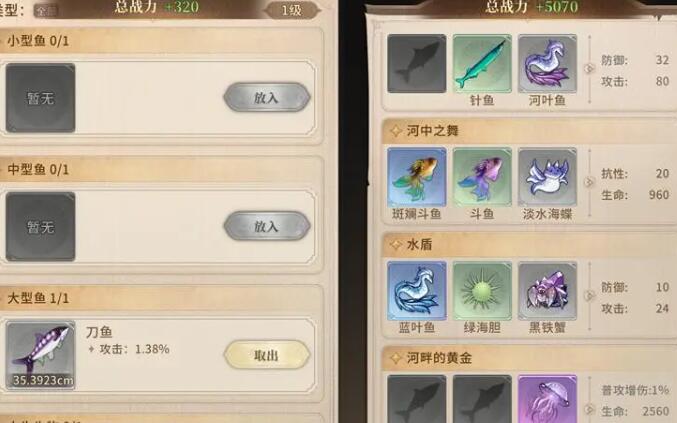
Task: Select the 河叶鱼 fish icon
Action: pyautogui.click(x=547, y=64)
